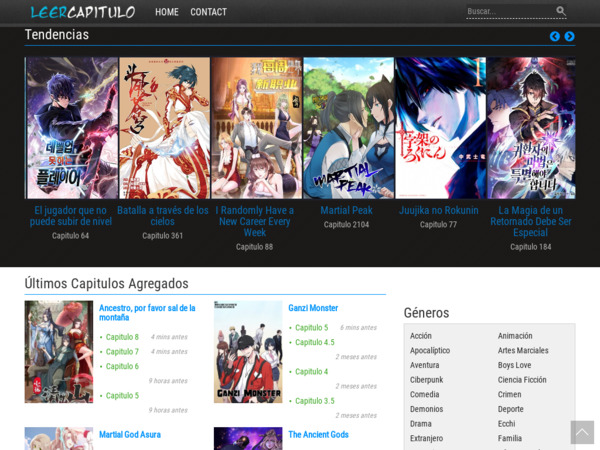Select the Demonios genre

click(x=426, y=409)
